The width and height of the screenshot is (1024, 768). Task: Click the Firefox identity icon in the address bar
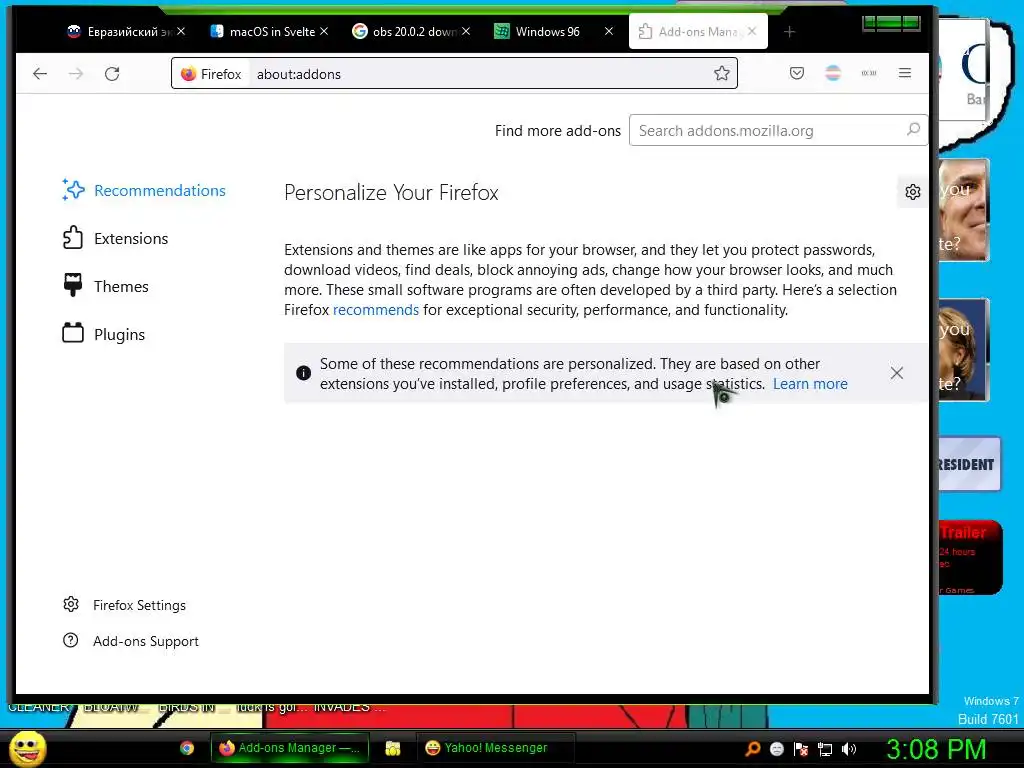(x=211, y=74)
